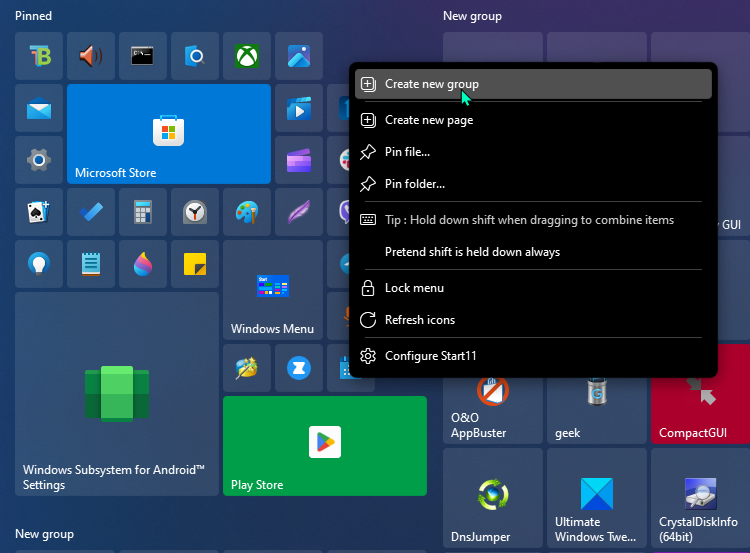Image resolution: width=750 pixels, height=553 pixels.
Task: Open the magic wand folder tile
Action: point(247,368)
